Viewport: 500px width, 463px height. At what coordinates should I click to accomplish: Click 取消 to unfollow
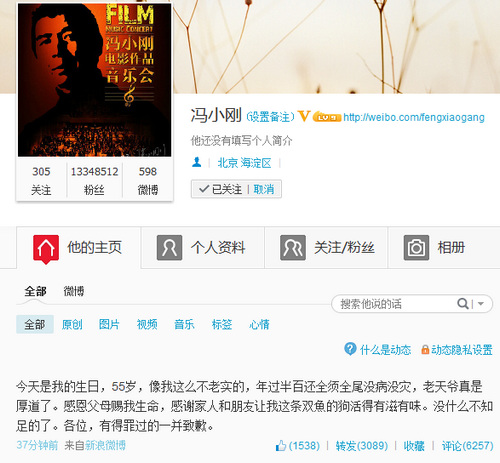tap(264, 189)
